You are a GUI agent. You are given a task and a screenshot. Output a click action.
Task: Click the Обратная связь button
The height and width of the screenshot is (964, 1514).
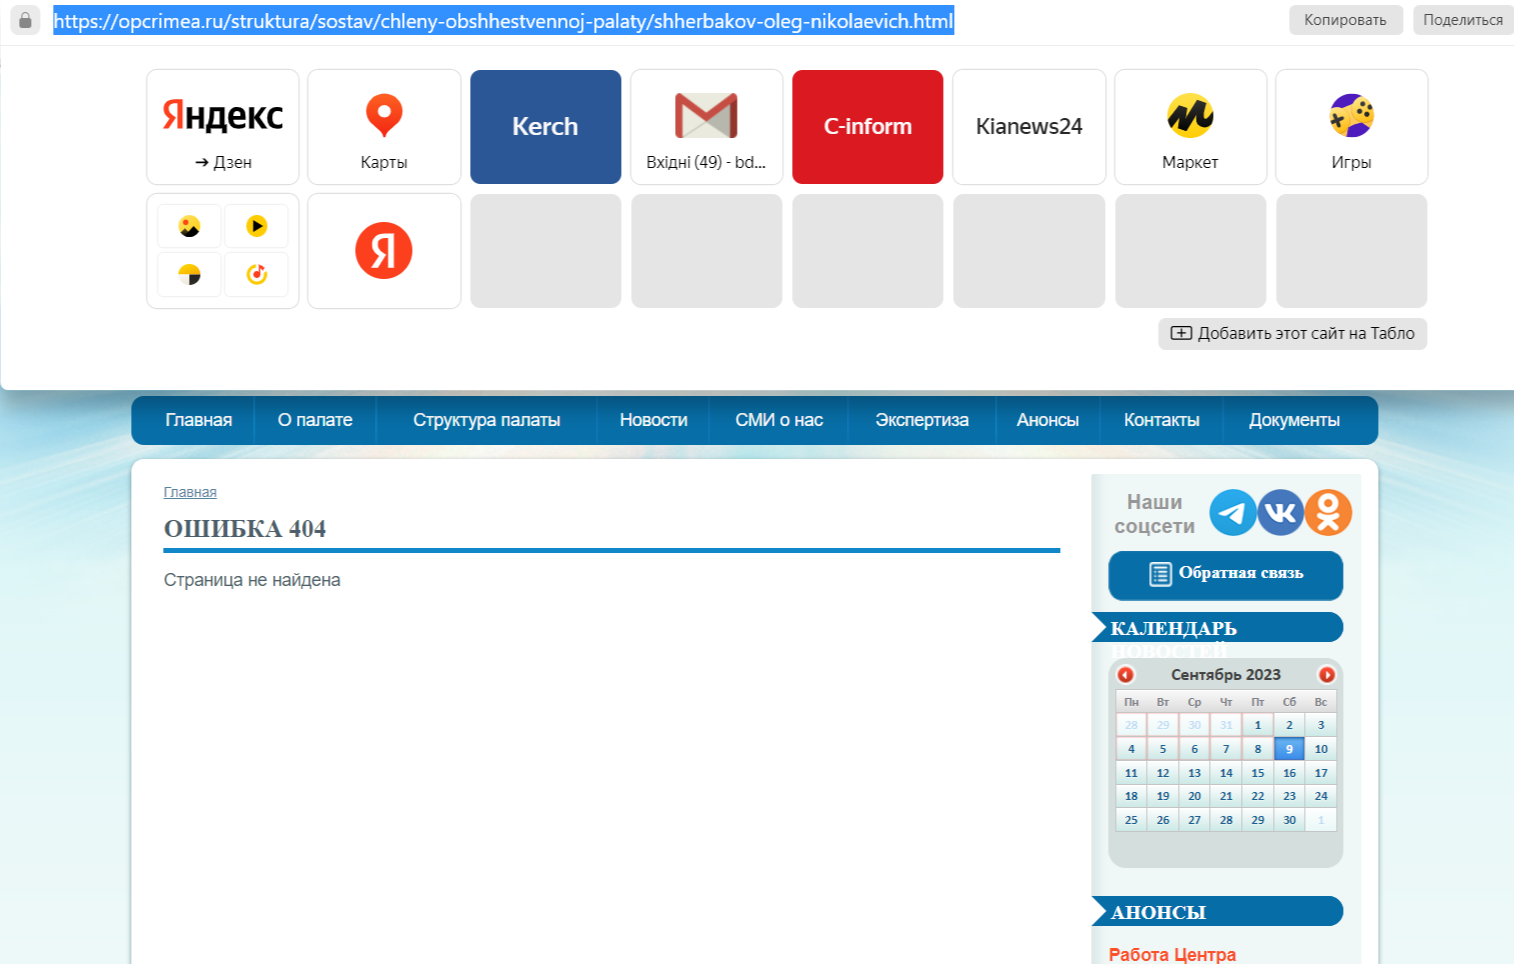click(1226, 575)
